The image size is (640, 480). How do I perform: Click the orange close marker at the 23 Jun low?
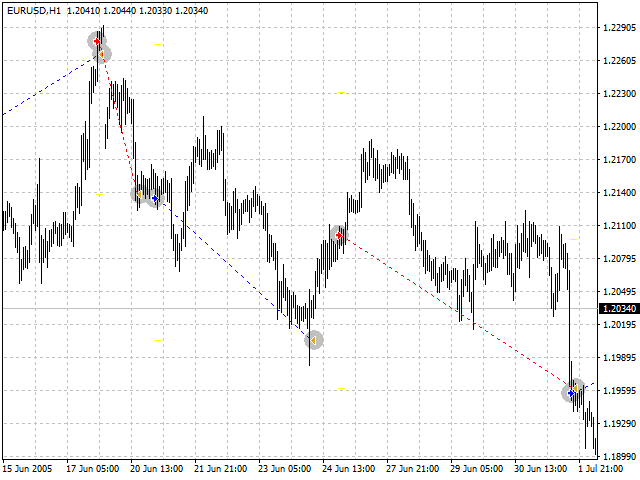(x=313, y=340)
